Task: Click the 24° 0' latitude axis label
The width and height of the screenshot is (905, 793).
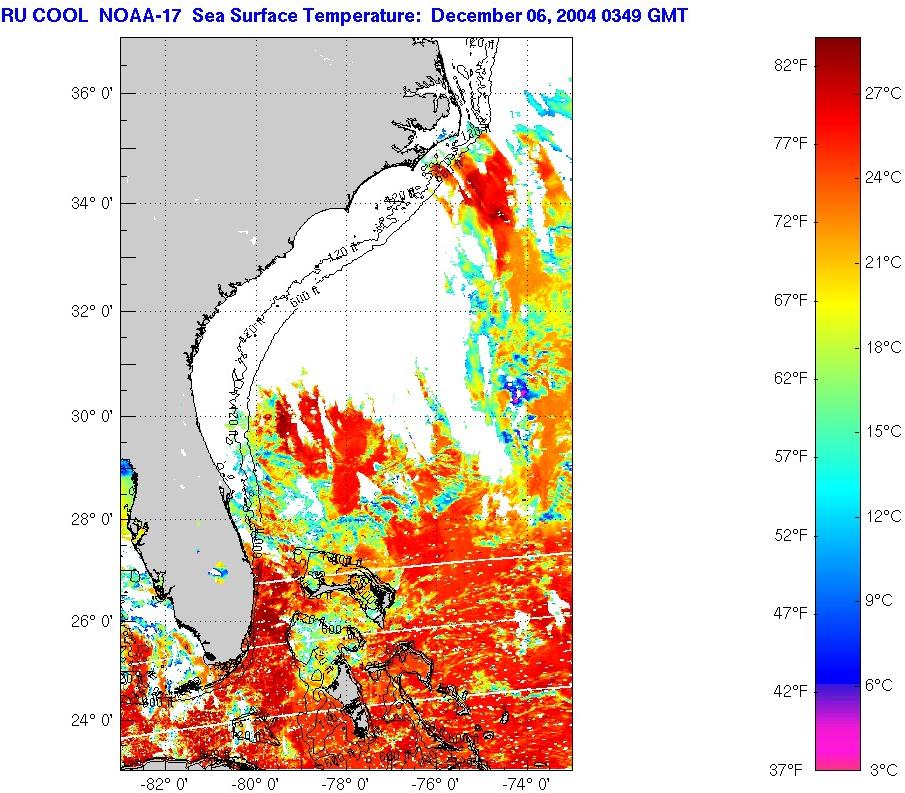Action: [86, 720]
